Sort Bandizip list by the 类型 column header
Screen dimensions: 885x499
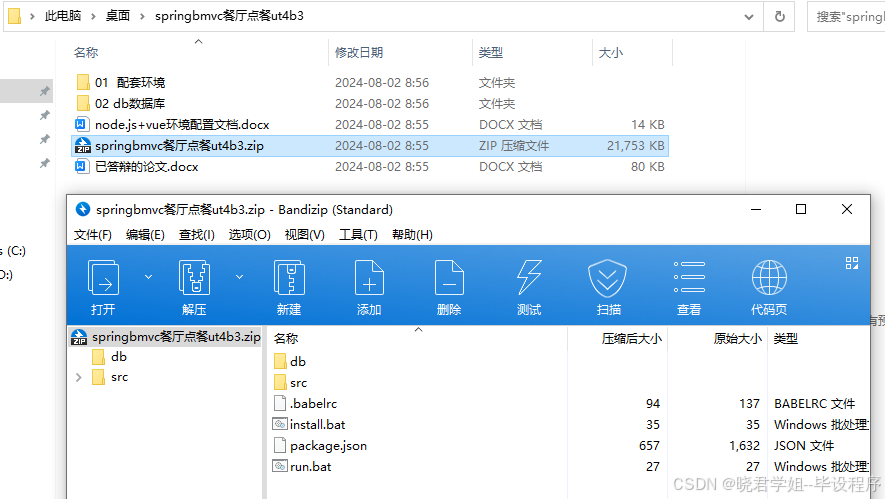click(786, 339)
